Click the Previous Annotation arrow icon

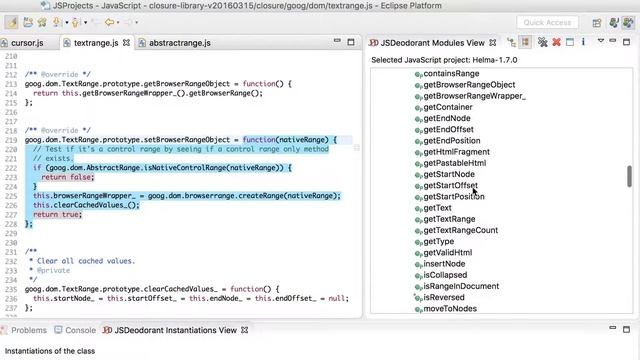pos(75,22)
